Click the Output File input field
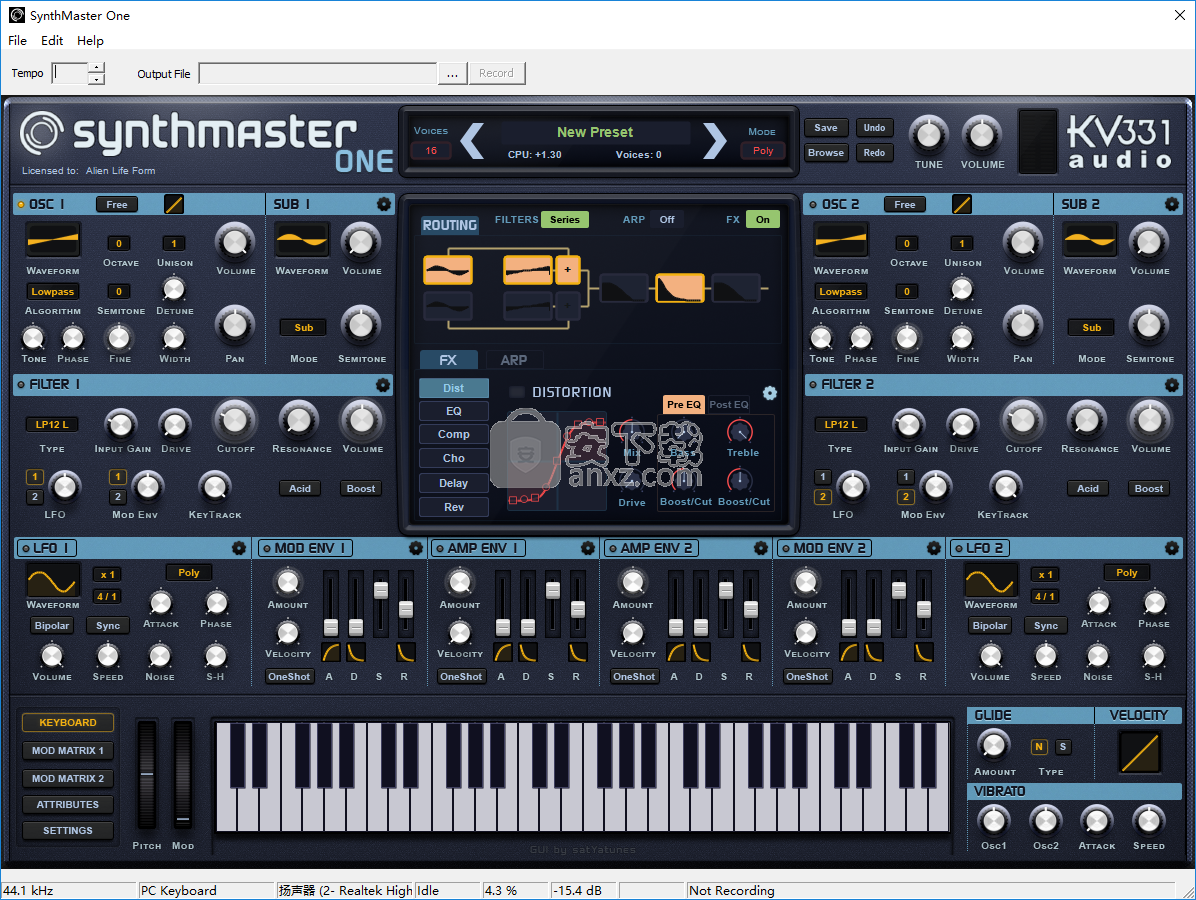 point(318,73)
